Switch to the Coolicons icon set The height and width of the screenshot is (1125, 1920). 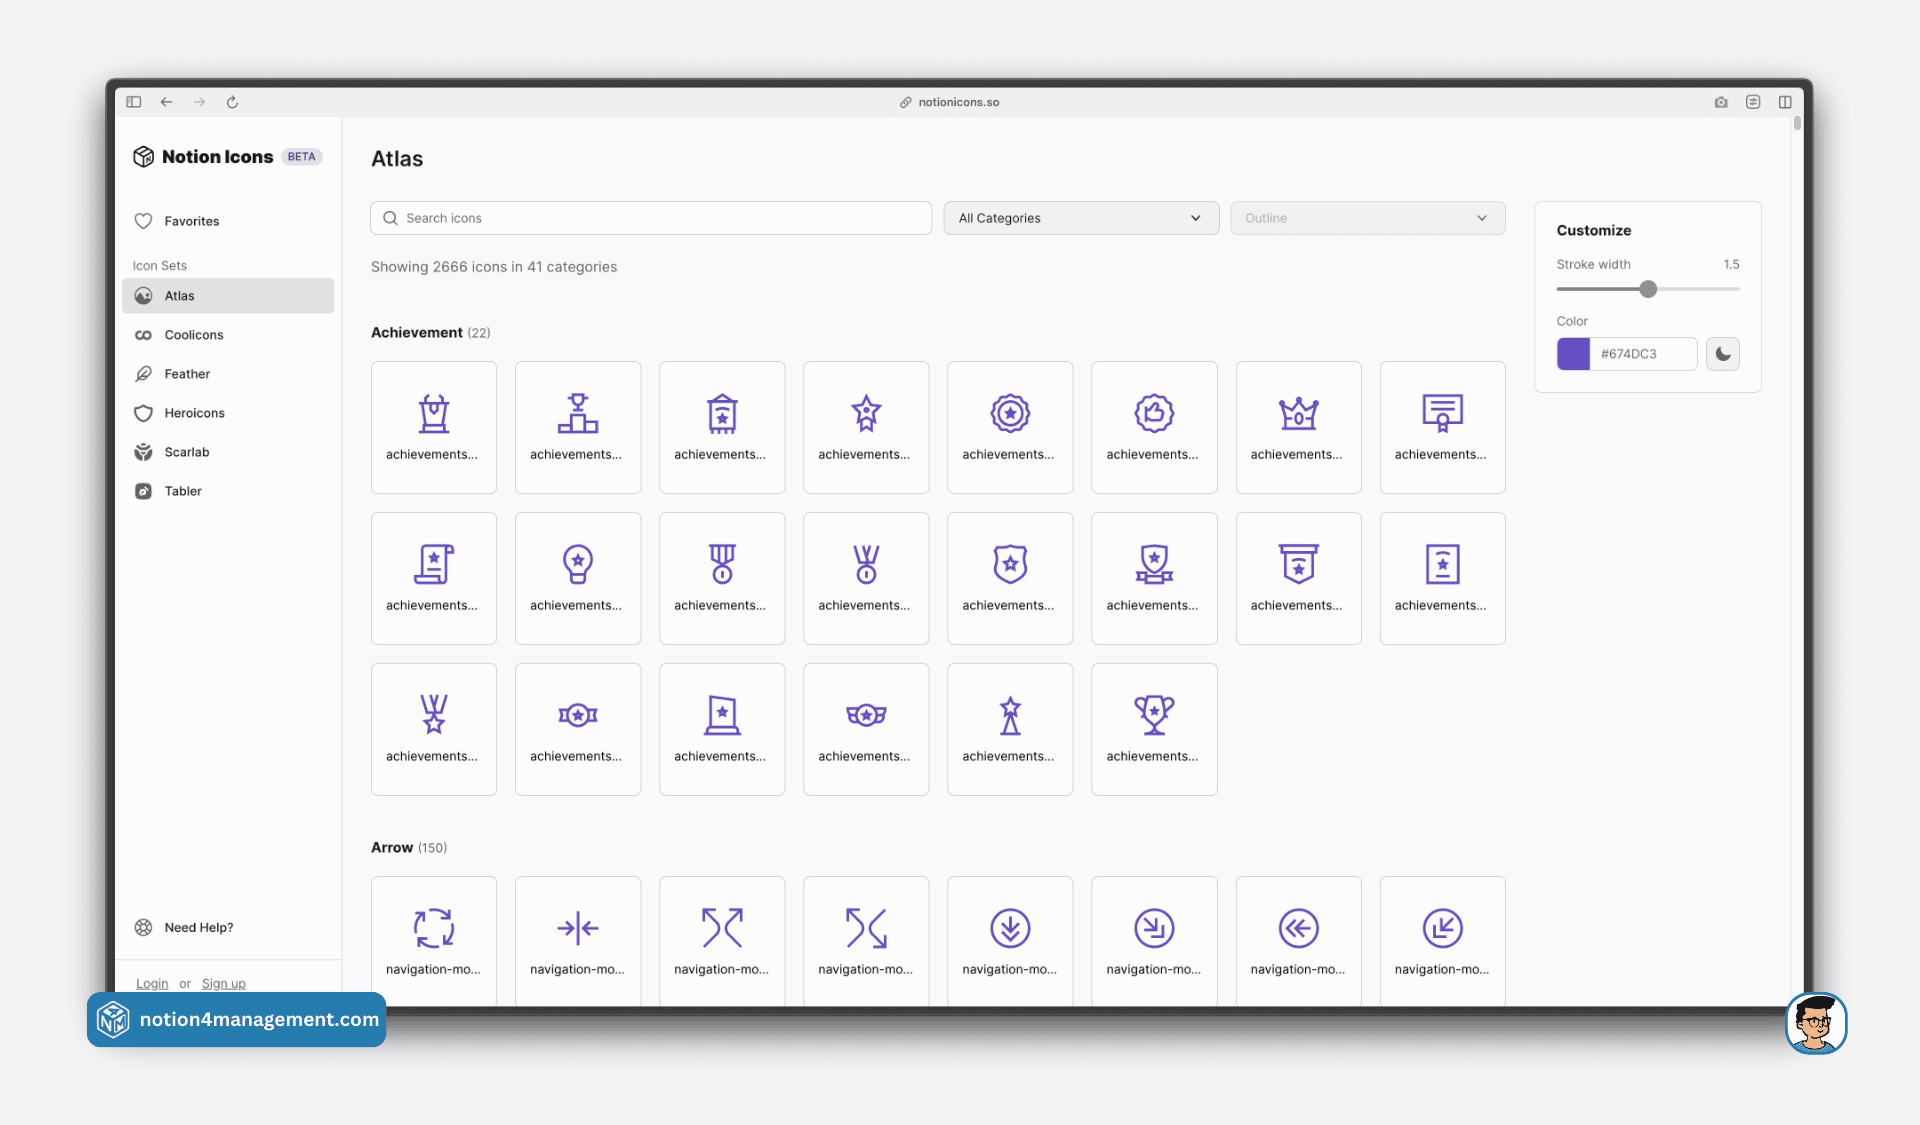coord(228,335)
